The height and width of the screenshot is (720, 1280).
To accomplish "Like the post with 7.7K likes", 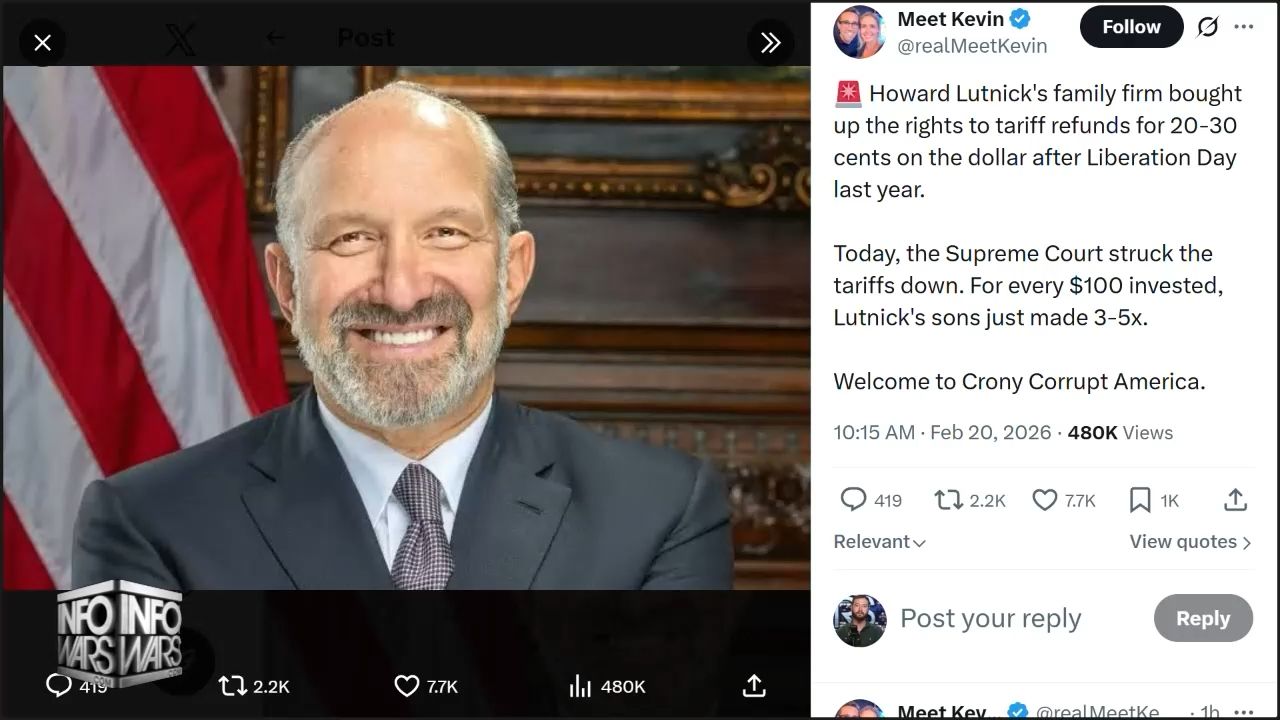I will pyautogui.click(x=1045, y=499).
